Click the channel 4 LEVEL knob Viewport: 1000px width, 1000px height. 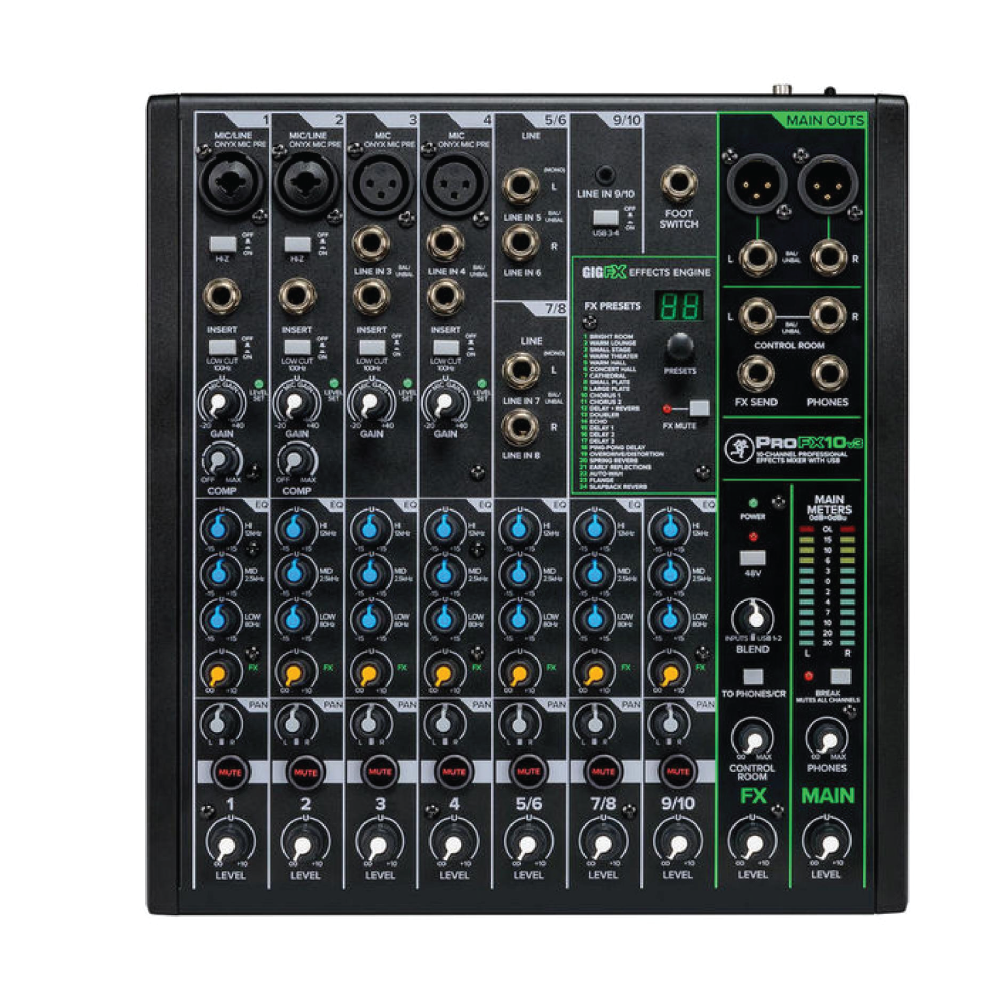pos(453,843)
